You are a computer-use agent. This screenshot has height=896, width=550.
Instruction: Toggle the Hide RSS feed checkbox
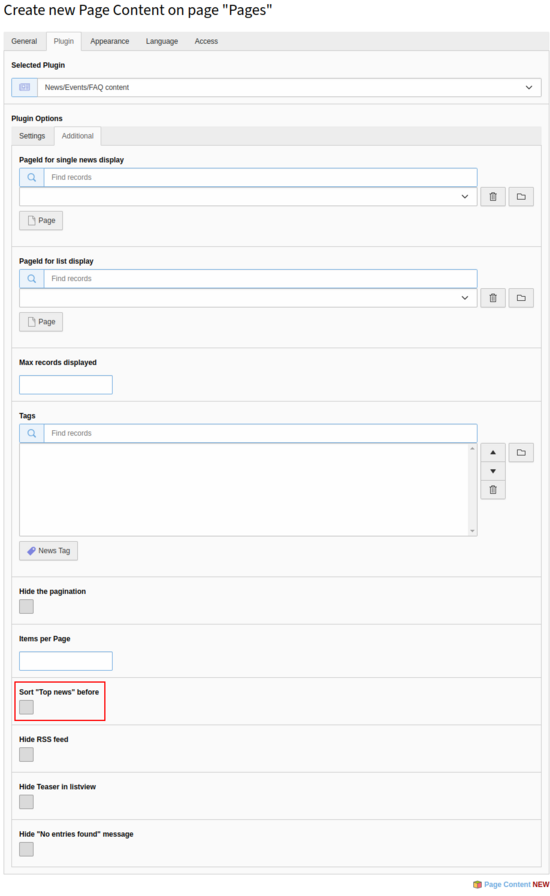point(26,754)
